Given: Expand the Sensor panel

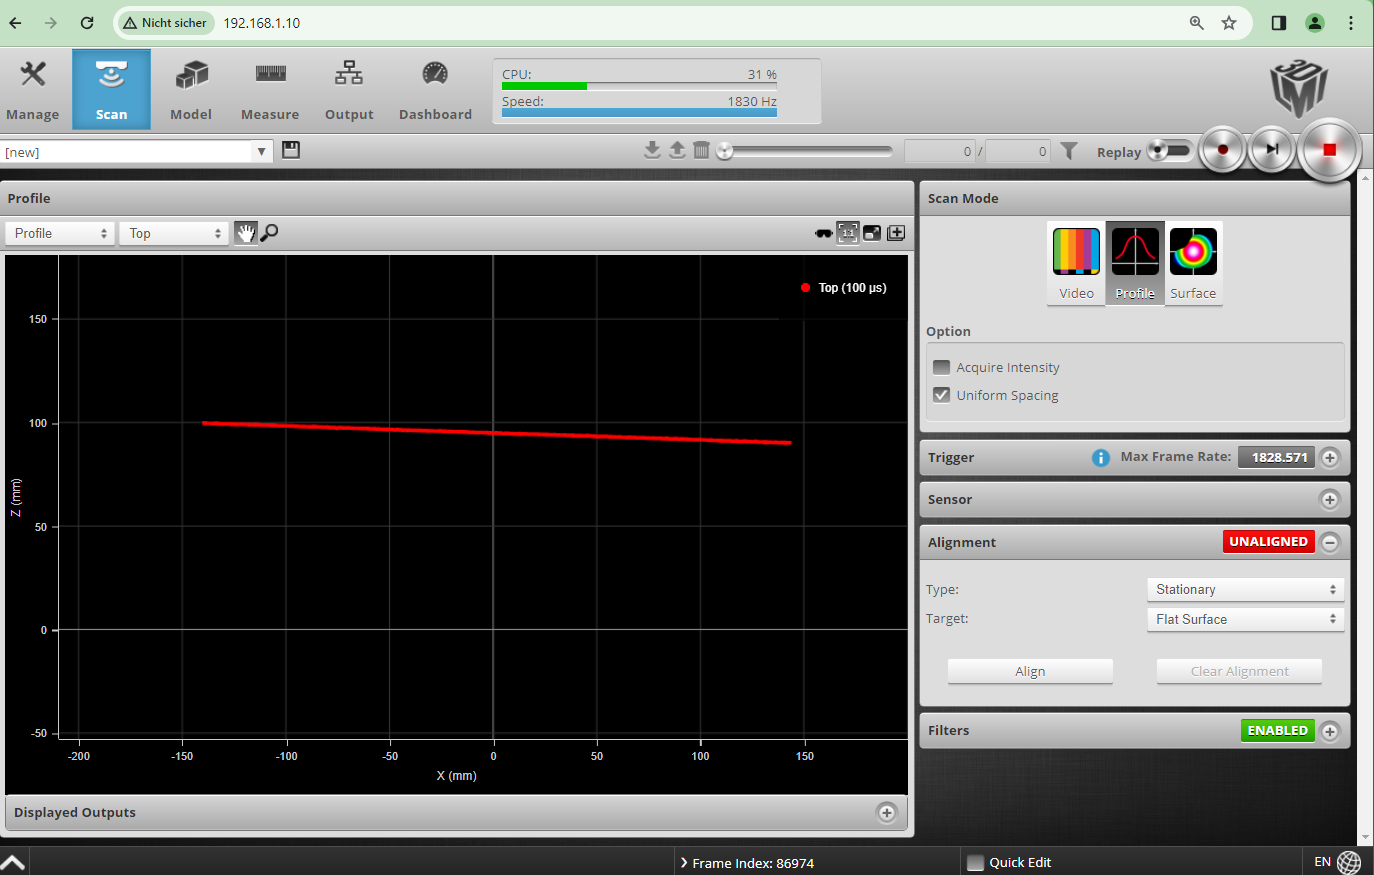Looking at the screenshot, I should click(1330, 499).
